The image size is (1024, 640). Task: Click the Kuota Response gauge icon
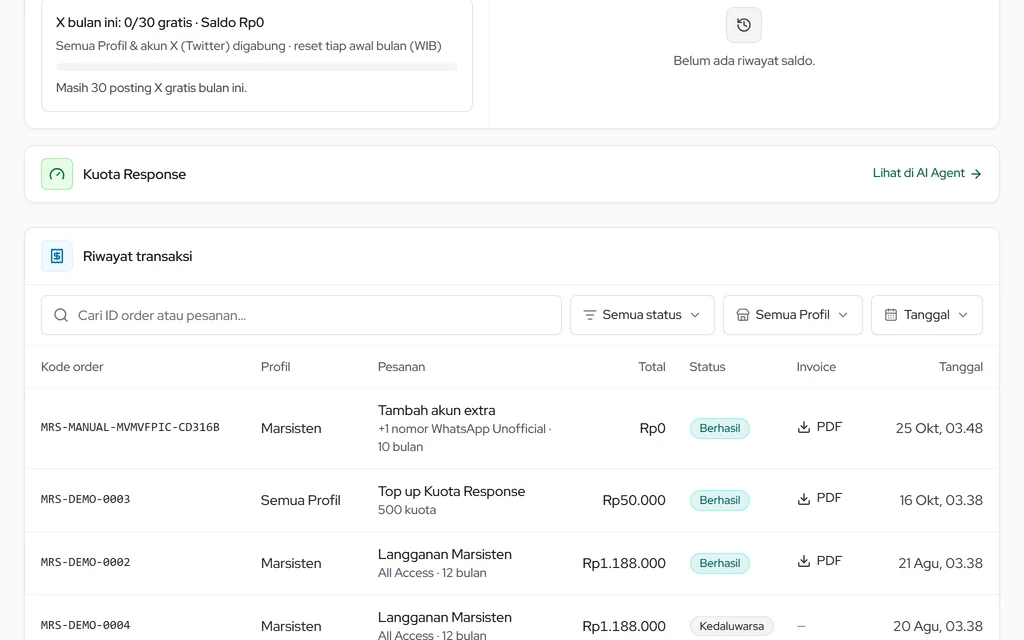57,174
